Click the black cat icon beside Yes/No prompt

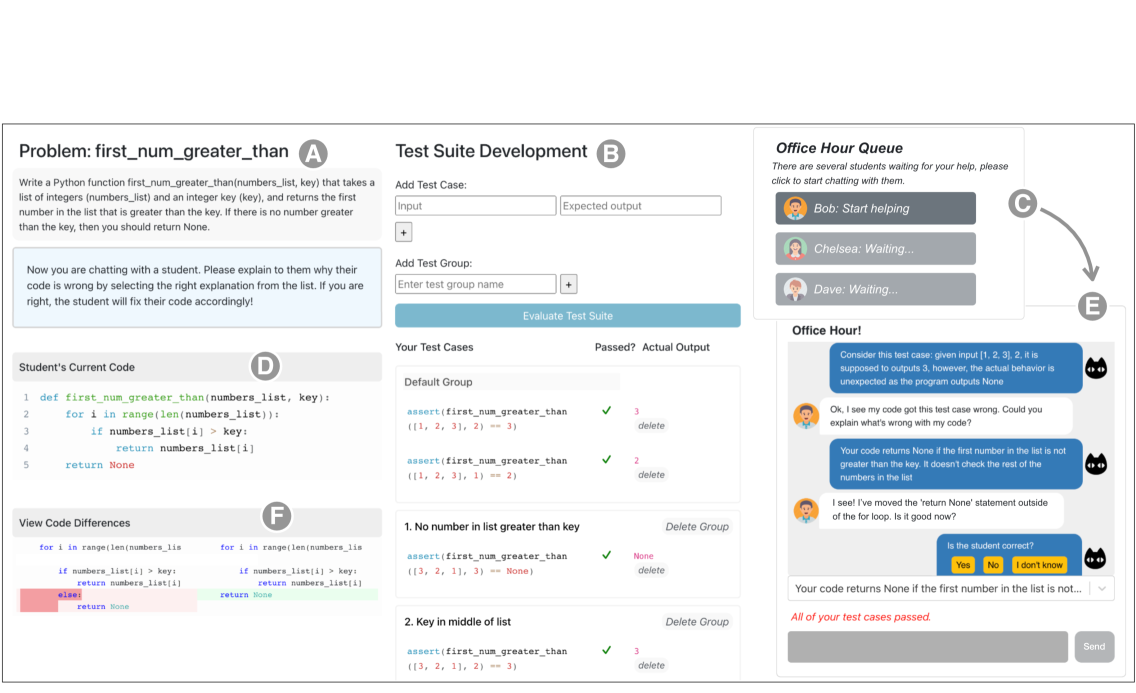click(x=1096, y=558)
